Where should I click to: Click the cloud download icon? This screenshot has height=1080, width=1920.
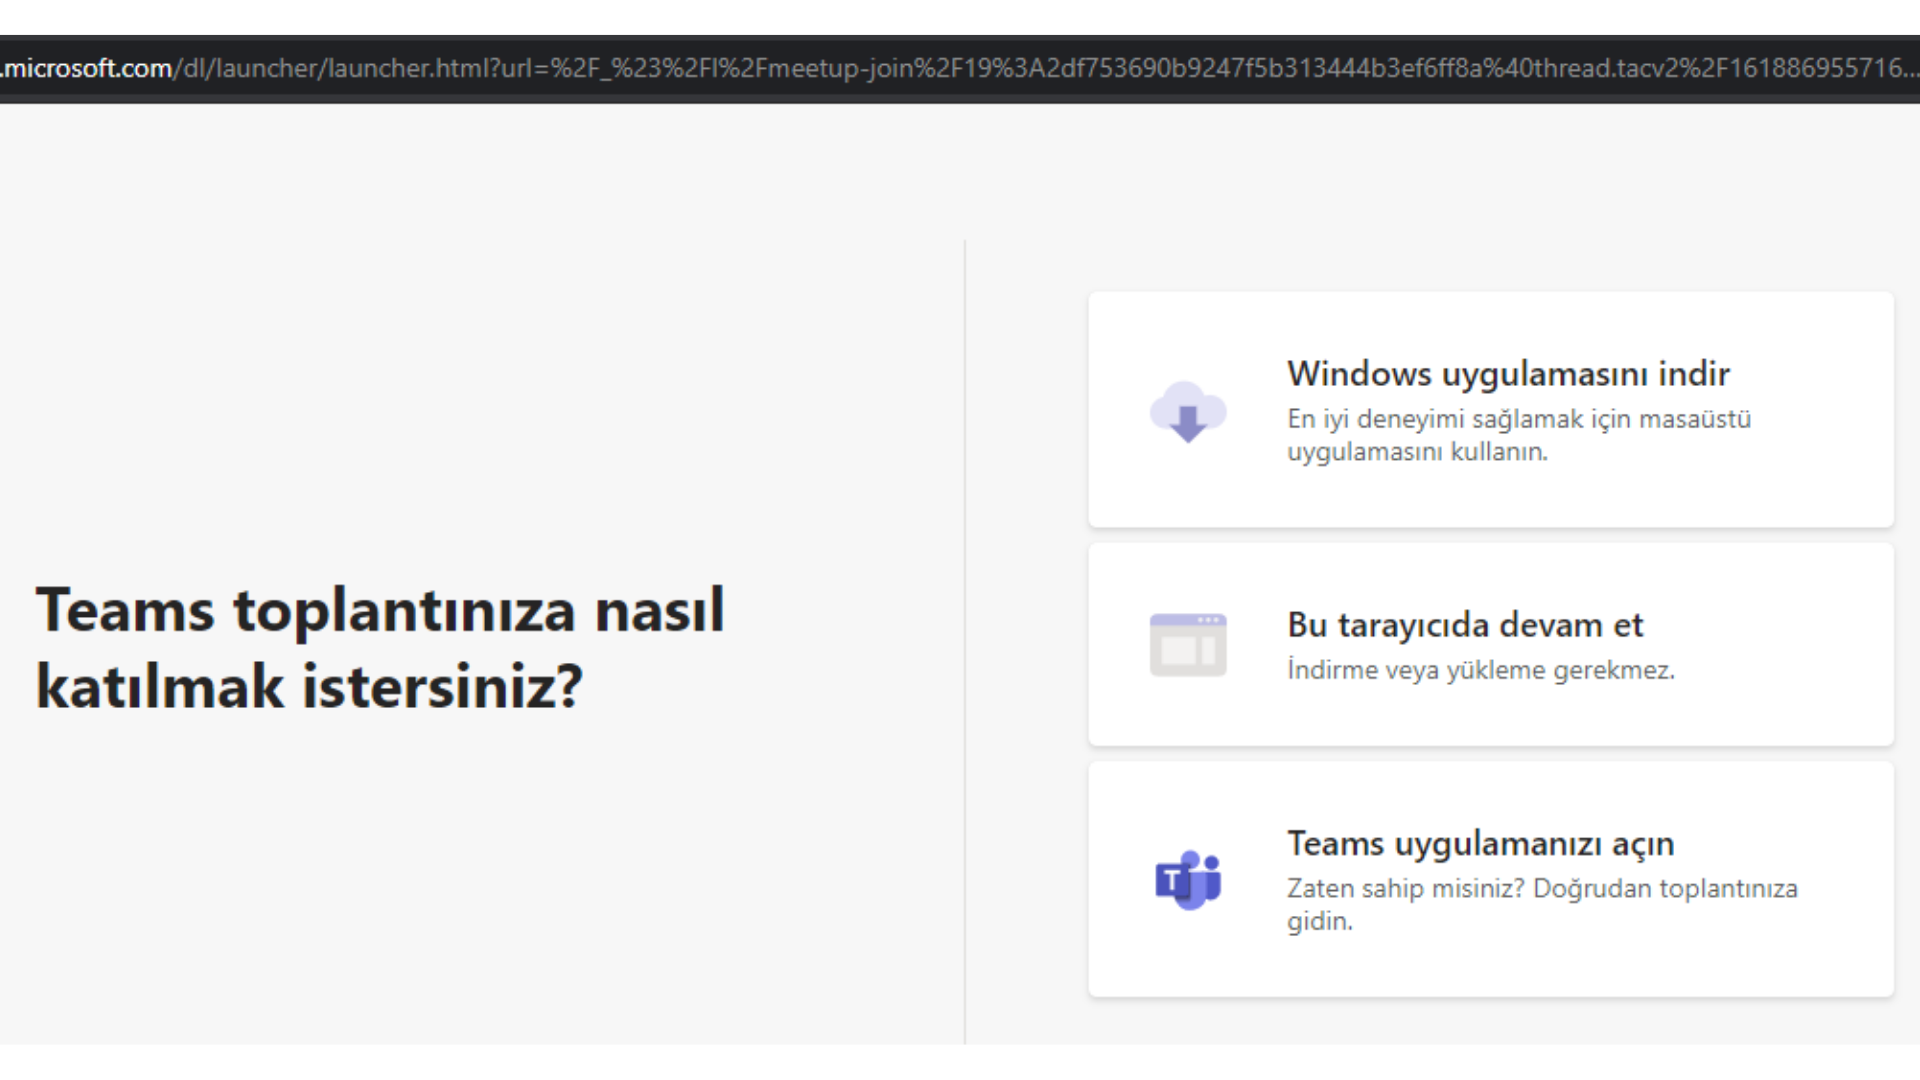tap(1188, 411)
